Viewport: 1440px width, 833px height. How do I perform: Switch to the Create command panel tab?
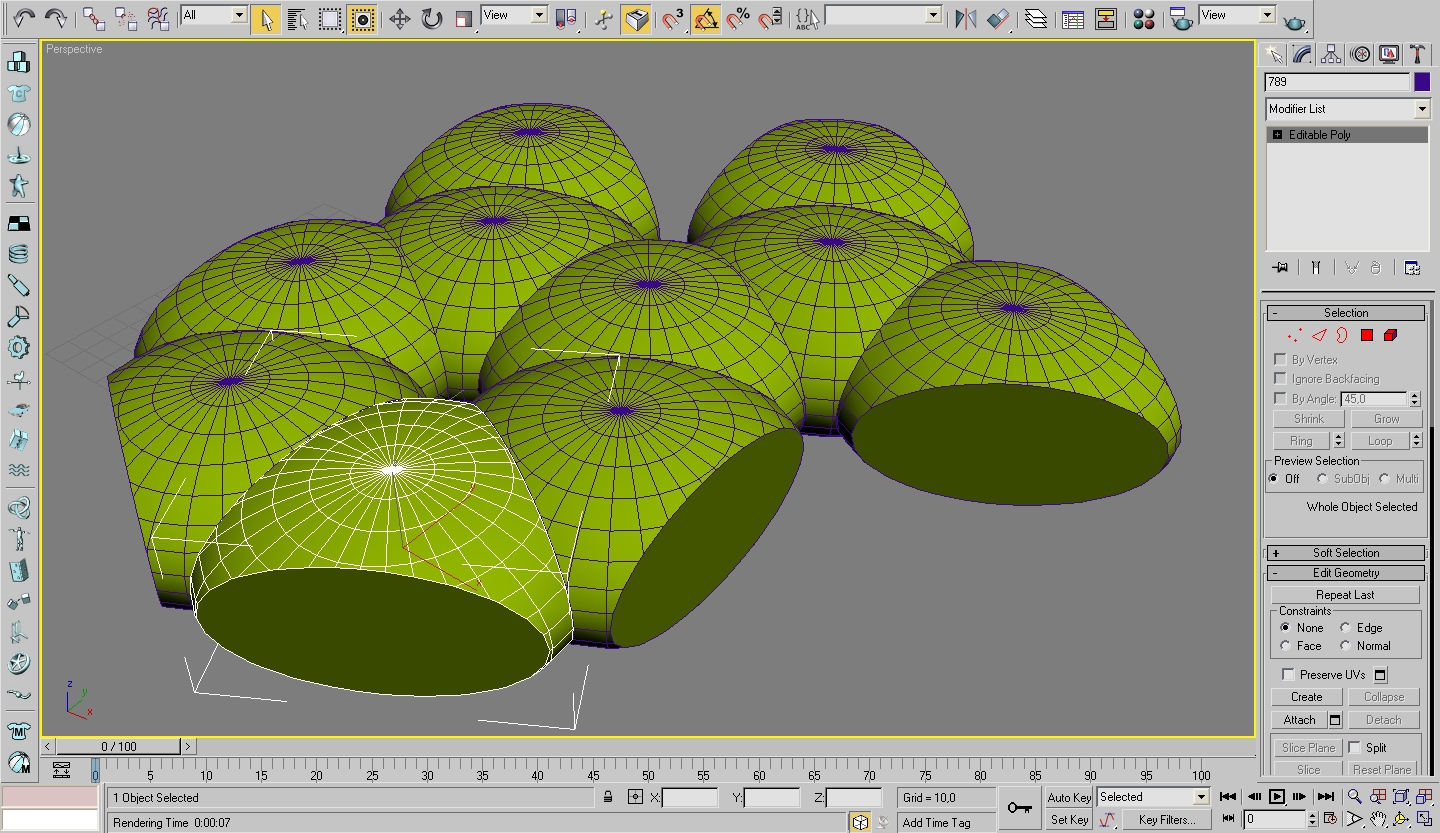[1273, 55]
